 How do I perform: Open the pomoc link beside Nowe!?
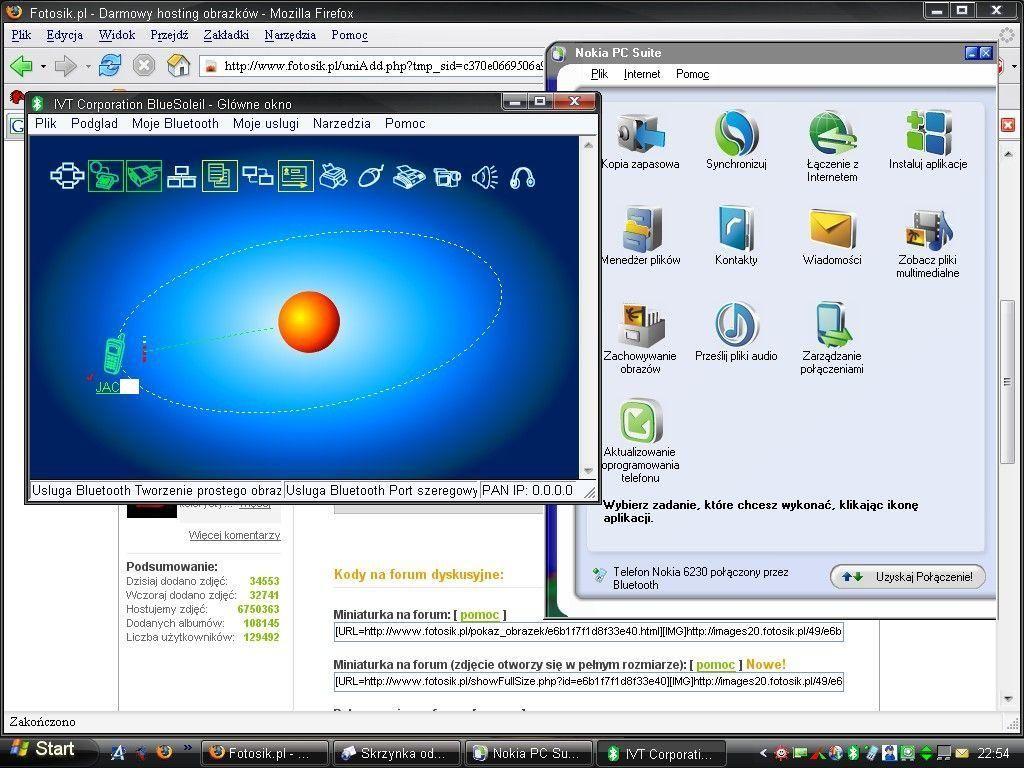click(715, 664)
